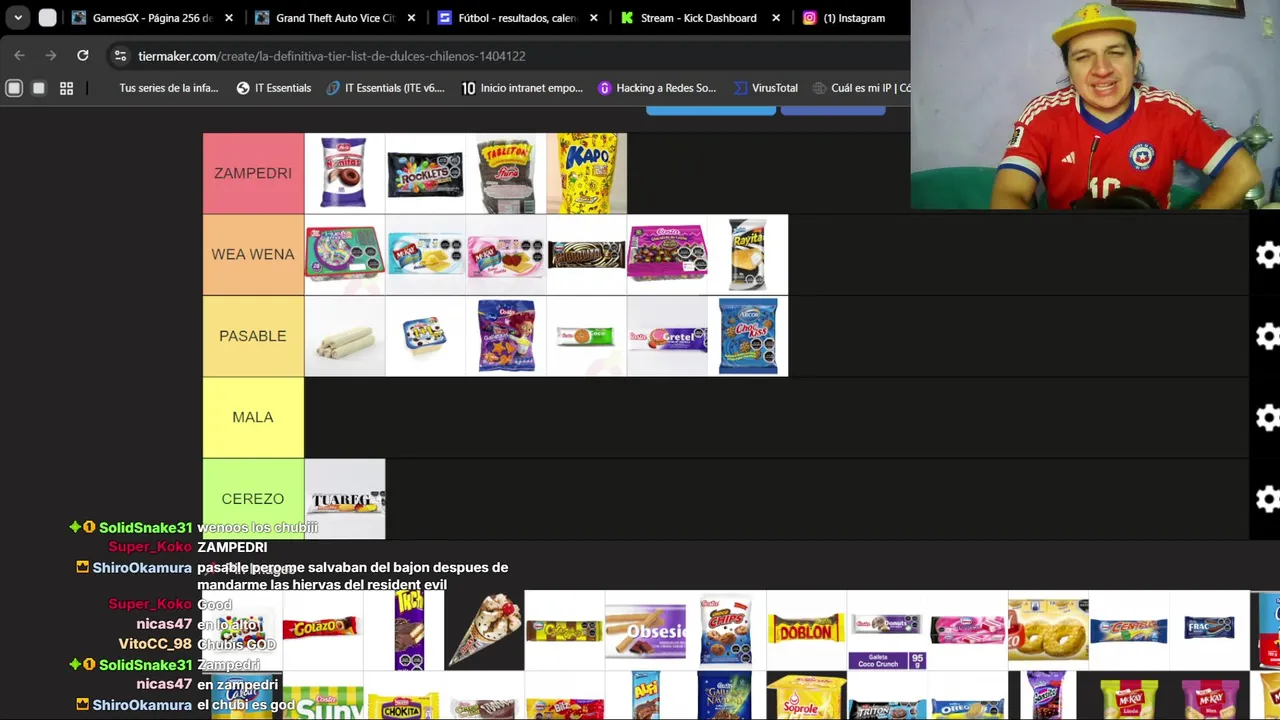Select the Doblón candy in the pool
This screenshot has width=1280, height=720.
click(x=806, y=629)
